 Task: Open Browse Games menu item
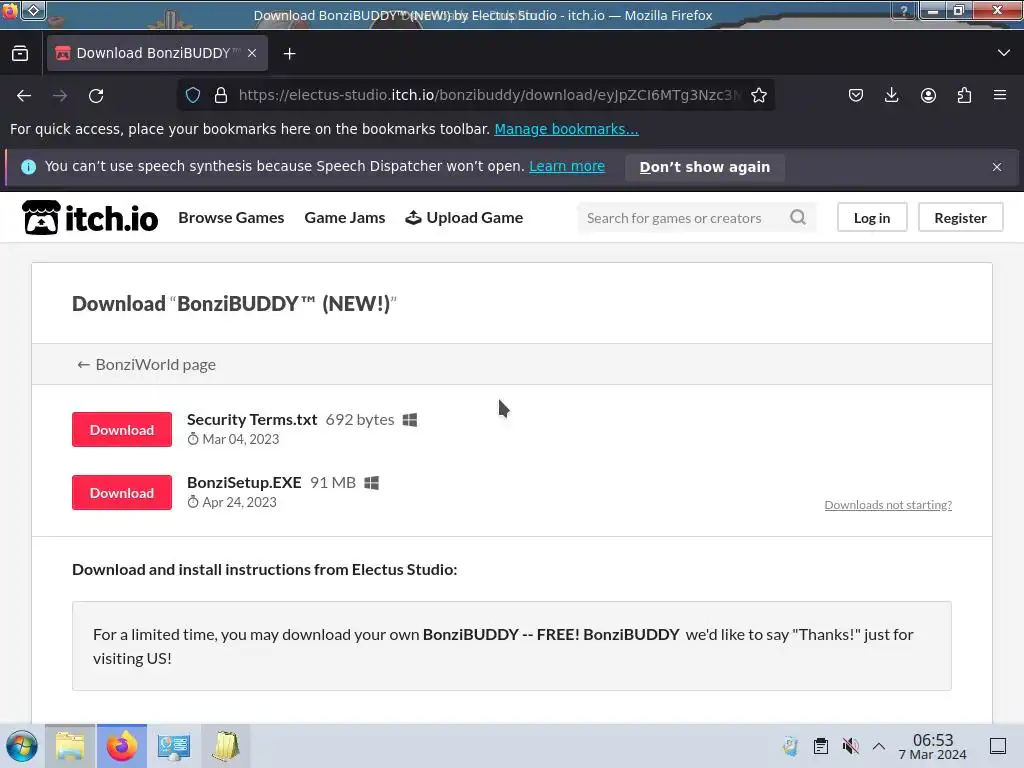click(x=231, y=217)
